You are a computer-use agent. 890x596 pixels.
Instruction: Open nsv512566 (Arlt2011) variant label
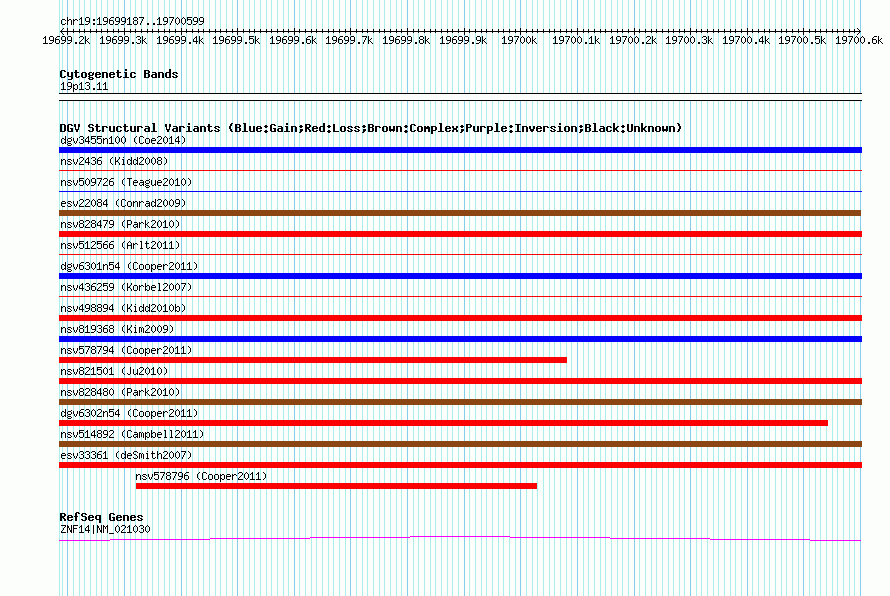click(120, 245)
